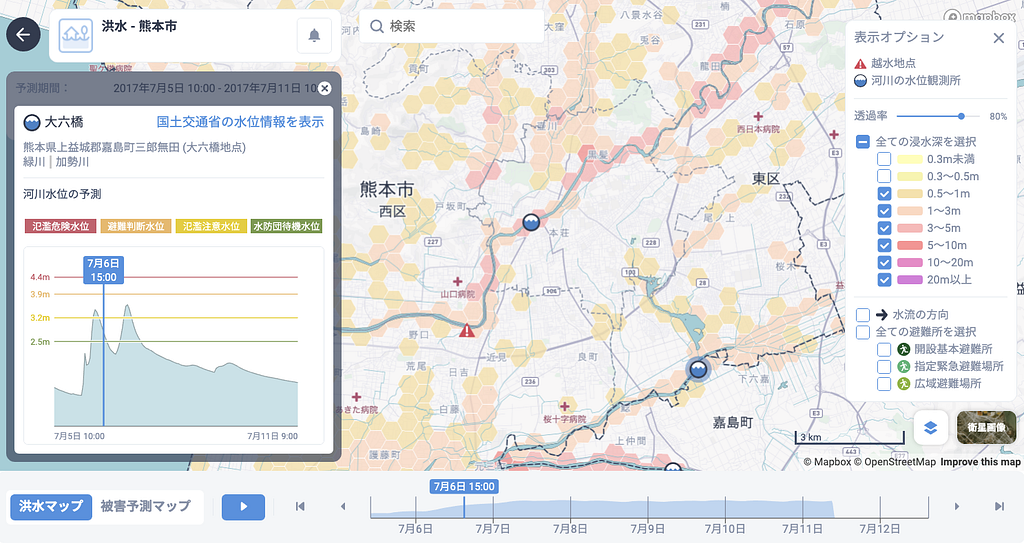The width and height of the screenshot is (1024, 543).
Task: Click the 透過率 transparency slider handle
Action: [x=961, y=116]
